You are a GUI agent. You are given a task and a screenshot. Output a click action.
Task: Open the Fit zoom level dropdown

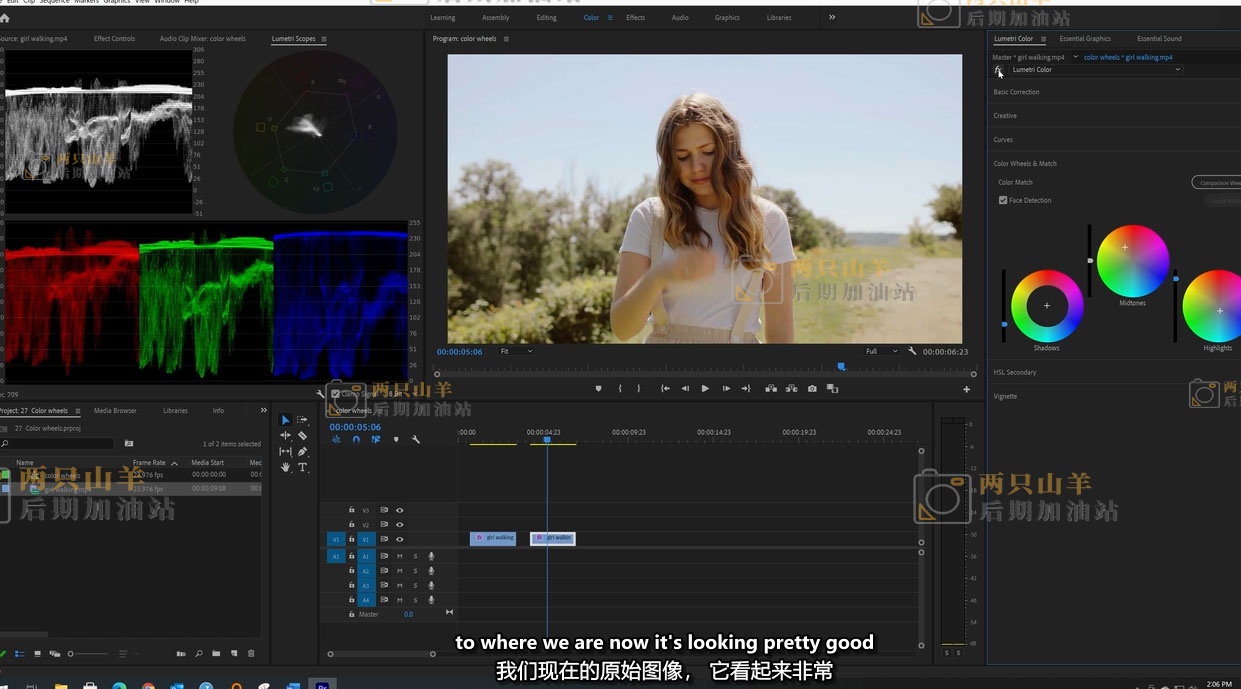517,352
